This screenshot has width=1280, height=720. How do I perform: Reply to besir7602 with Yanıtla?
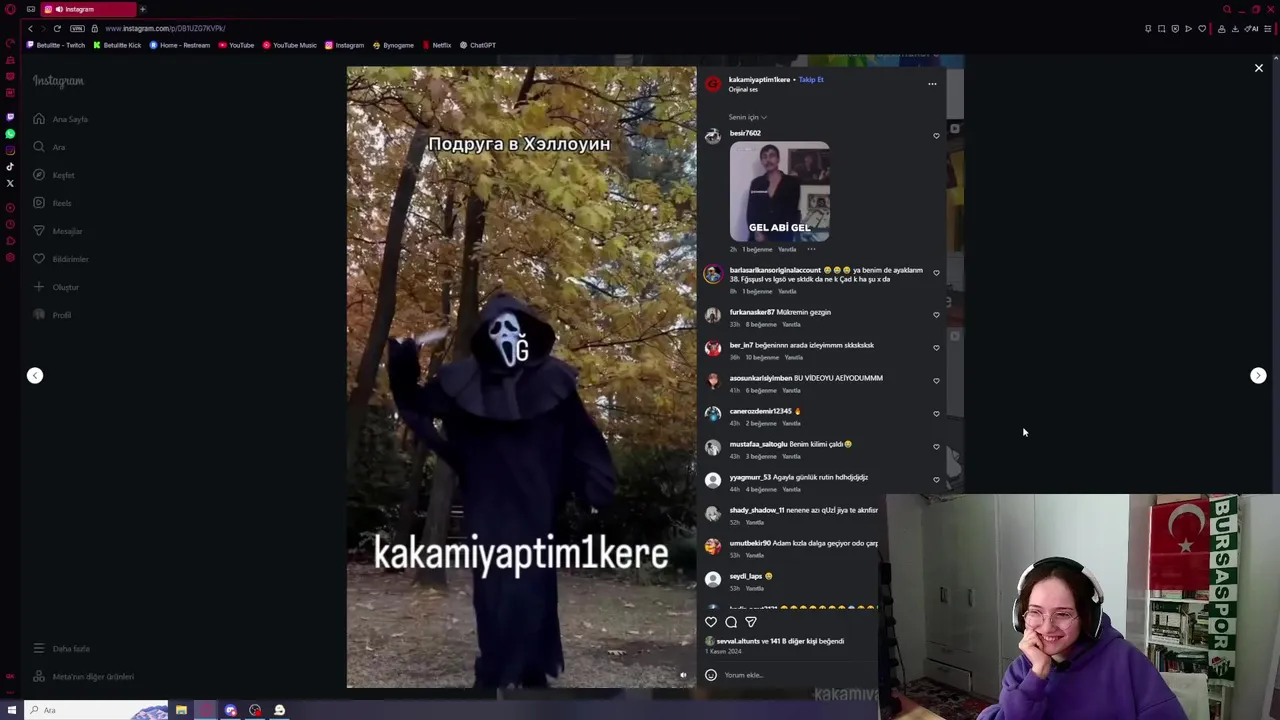click(787, 249)
